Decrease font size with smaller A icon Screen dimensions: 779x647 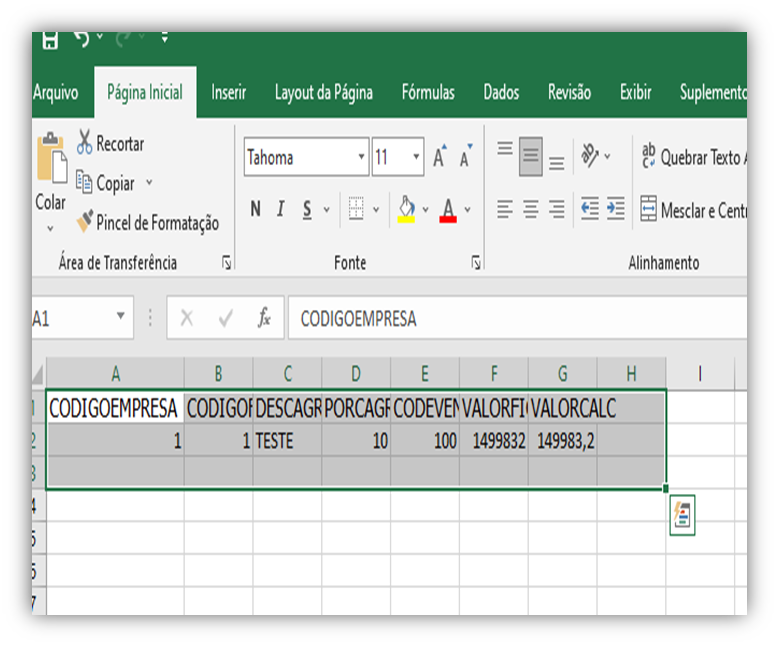point(466,157)
